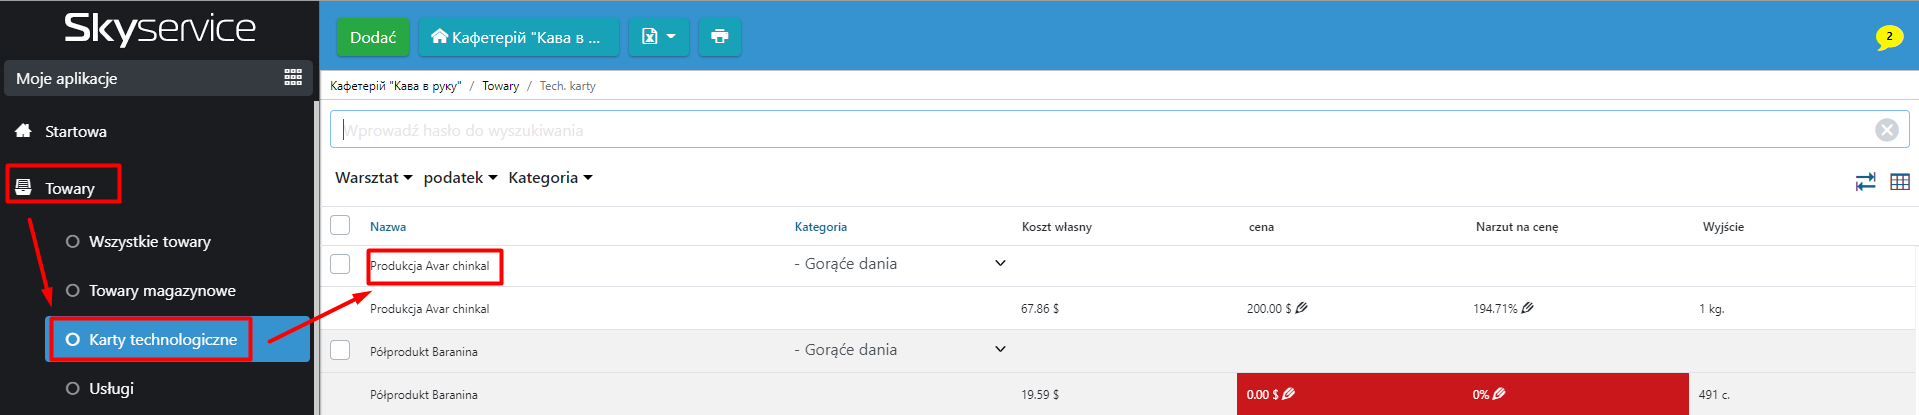Expand the Warsztat filter dropdown

point(373,178)
